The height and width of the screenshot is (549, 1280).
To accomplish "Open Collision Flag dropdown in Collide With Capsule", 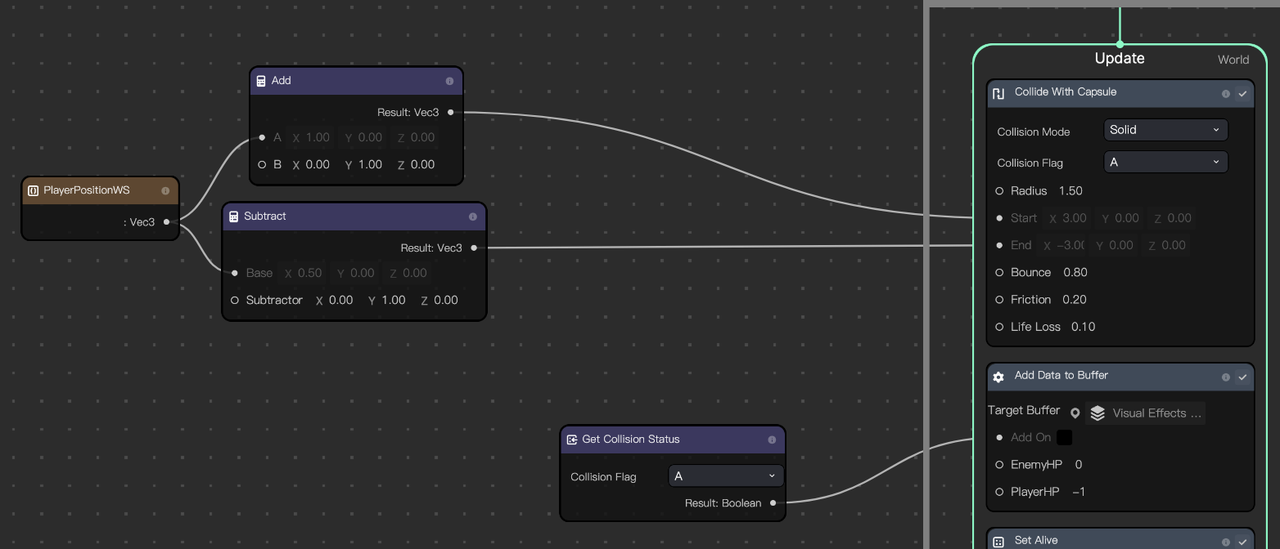I will [x=1165, y=162].
